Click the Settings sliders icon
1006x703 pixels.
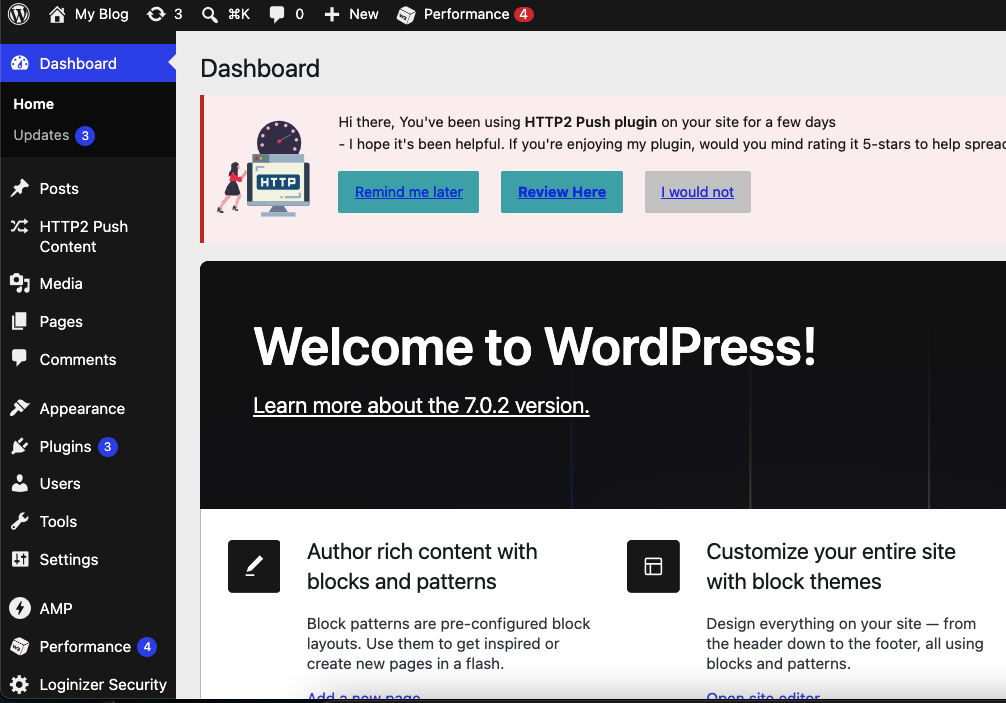click(x=20, y=559)
